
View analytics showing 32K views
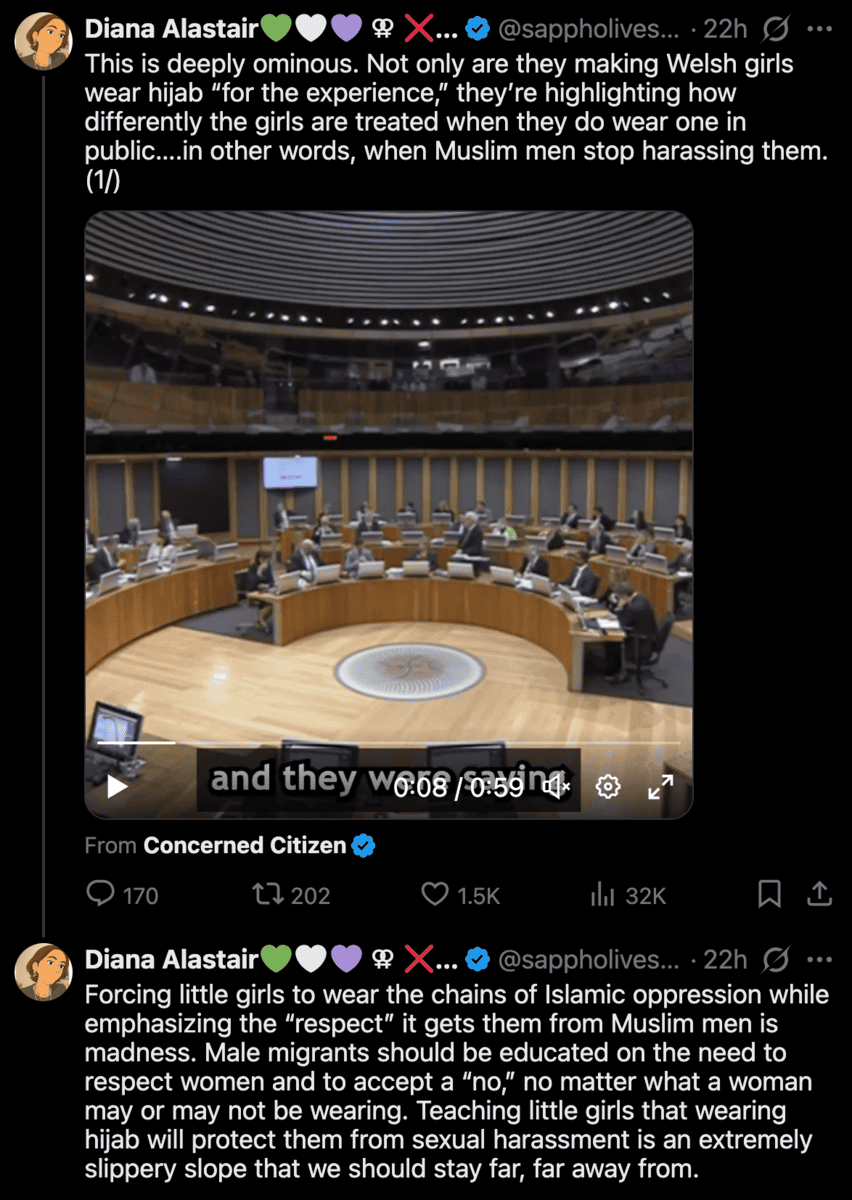pos(628,894)
